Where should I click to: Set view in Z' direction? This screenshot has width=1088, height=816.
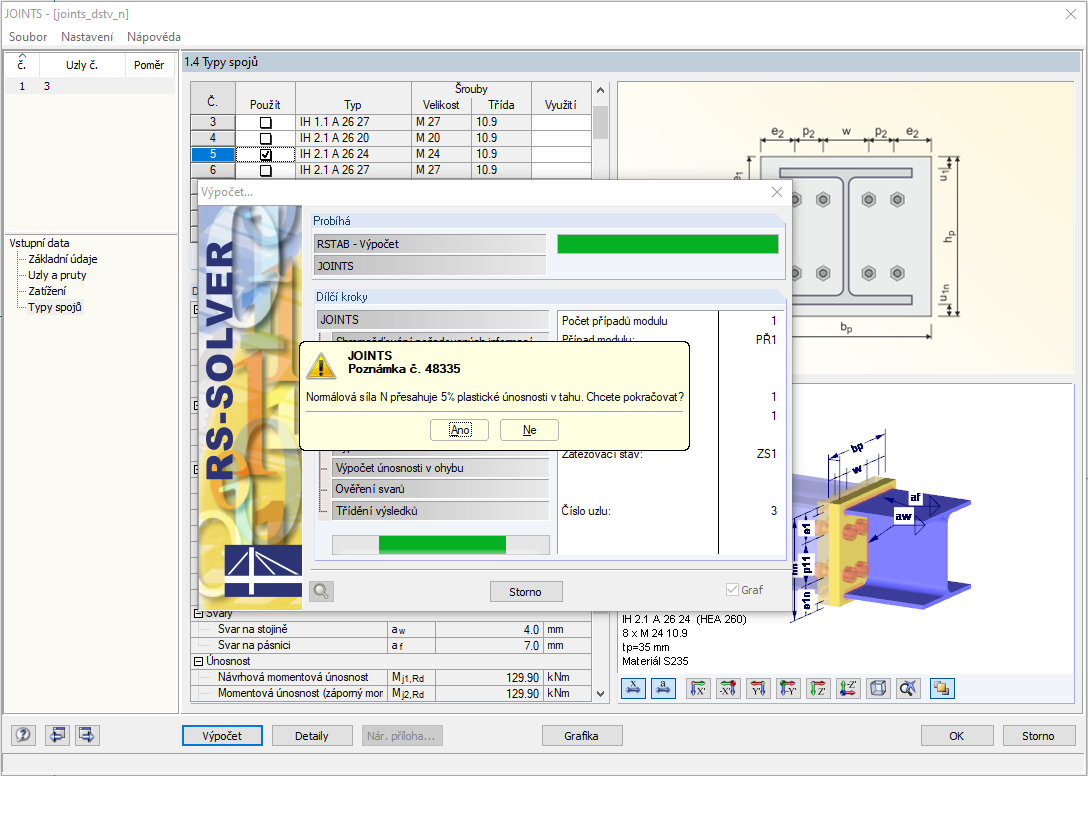click(818, 688)
